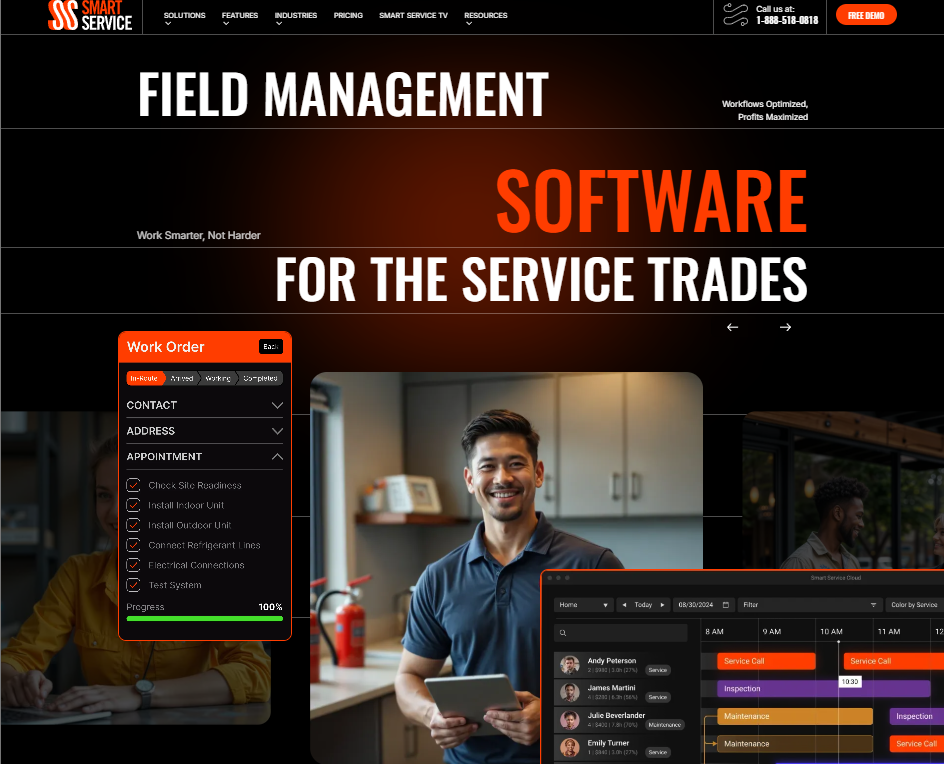Click the Smart Service logo
This screenshot has width=944, height=764.
pos(90,16)
